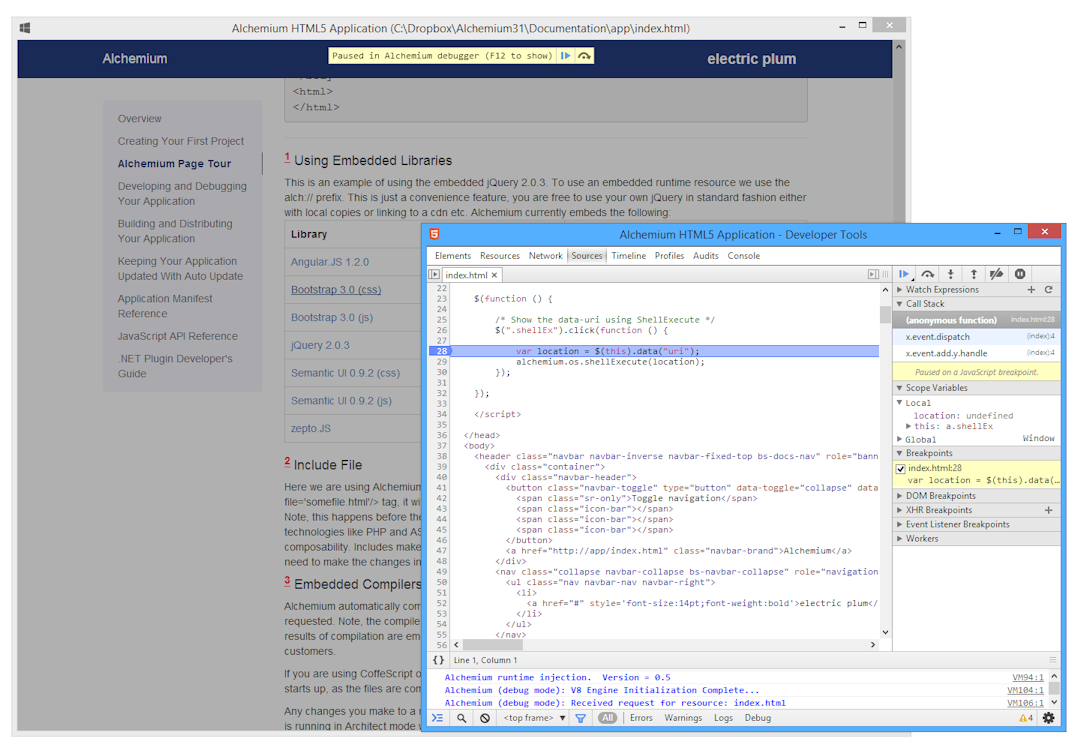This screenshot has width=1081, height=751.
Task: Click the Alchemium brand in the navbar
Action: [134, 59]
